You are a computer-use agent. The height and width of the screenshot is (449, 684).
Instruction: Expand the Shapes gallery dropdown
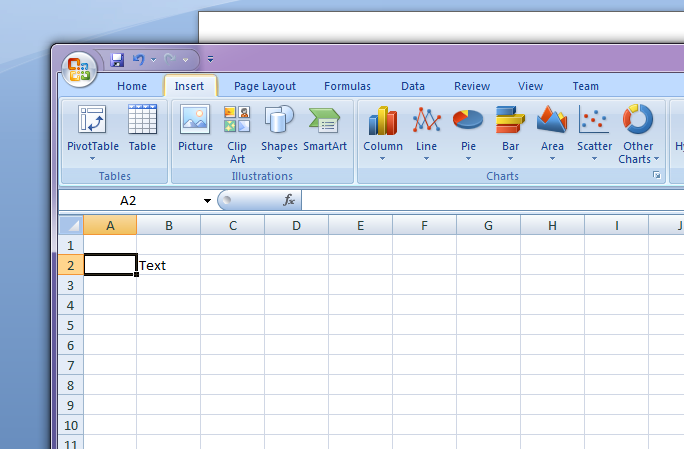coord(279,158)
